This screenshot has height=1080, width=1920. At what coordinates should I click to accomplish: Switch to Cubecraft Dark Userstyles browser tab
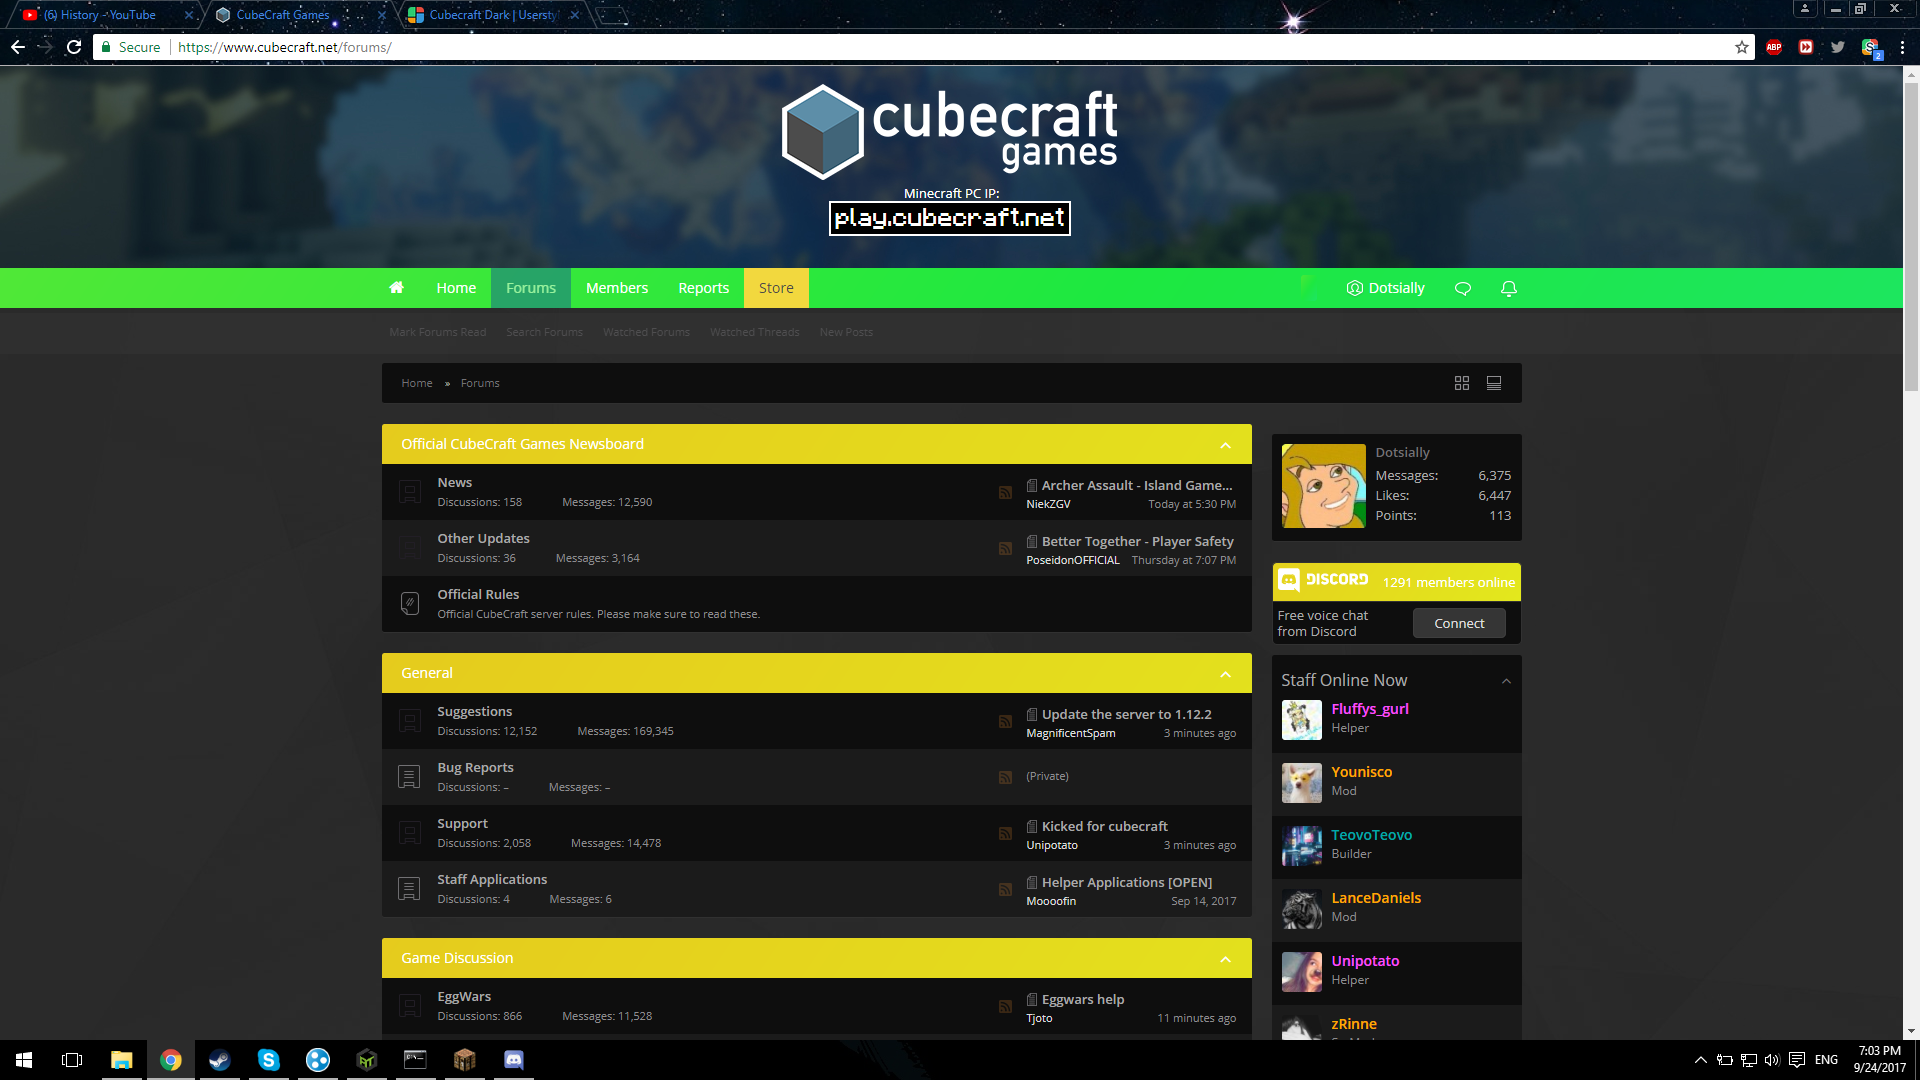(x=494, y=15)
